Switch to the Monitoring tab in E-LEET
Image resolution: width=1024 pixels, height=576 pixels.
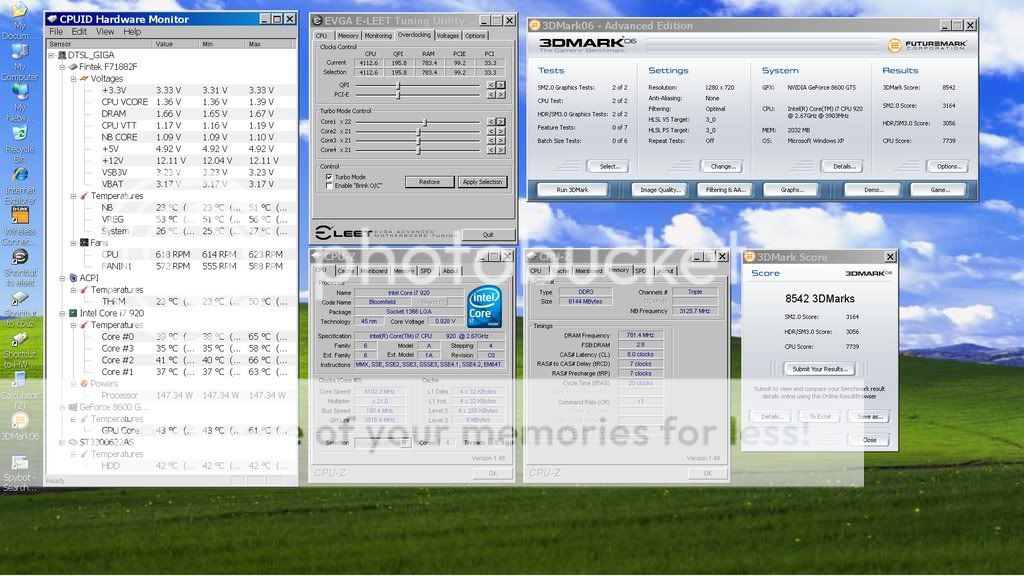click(378, 36)
